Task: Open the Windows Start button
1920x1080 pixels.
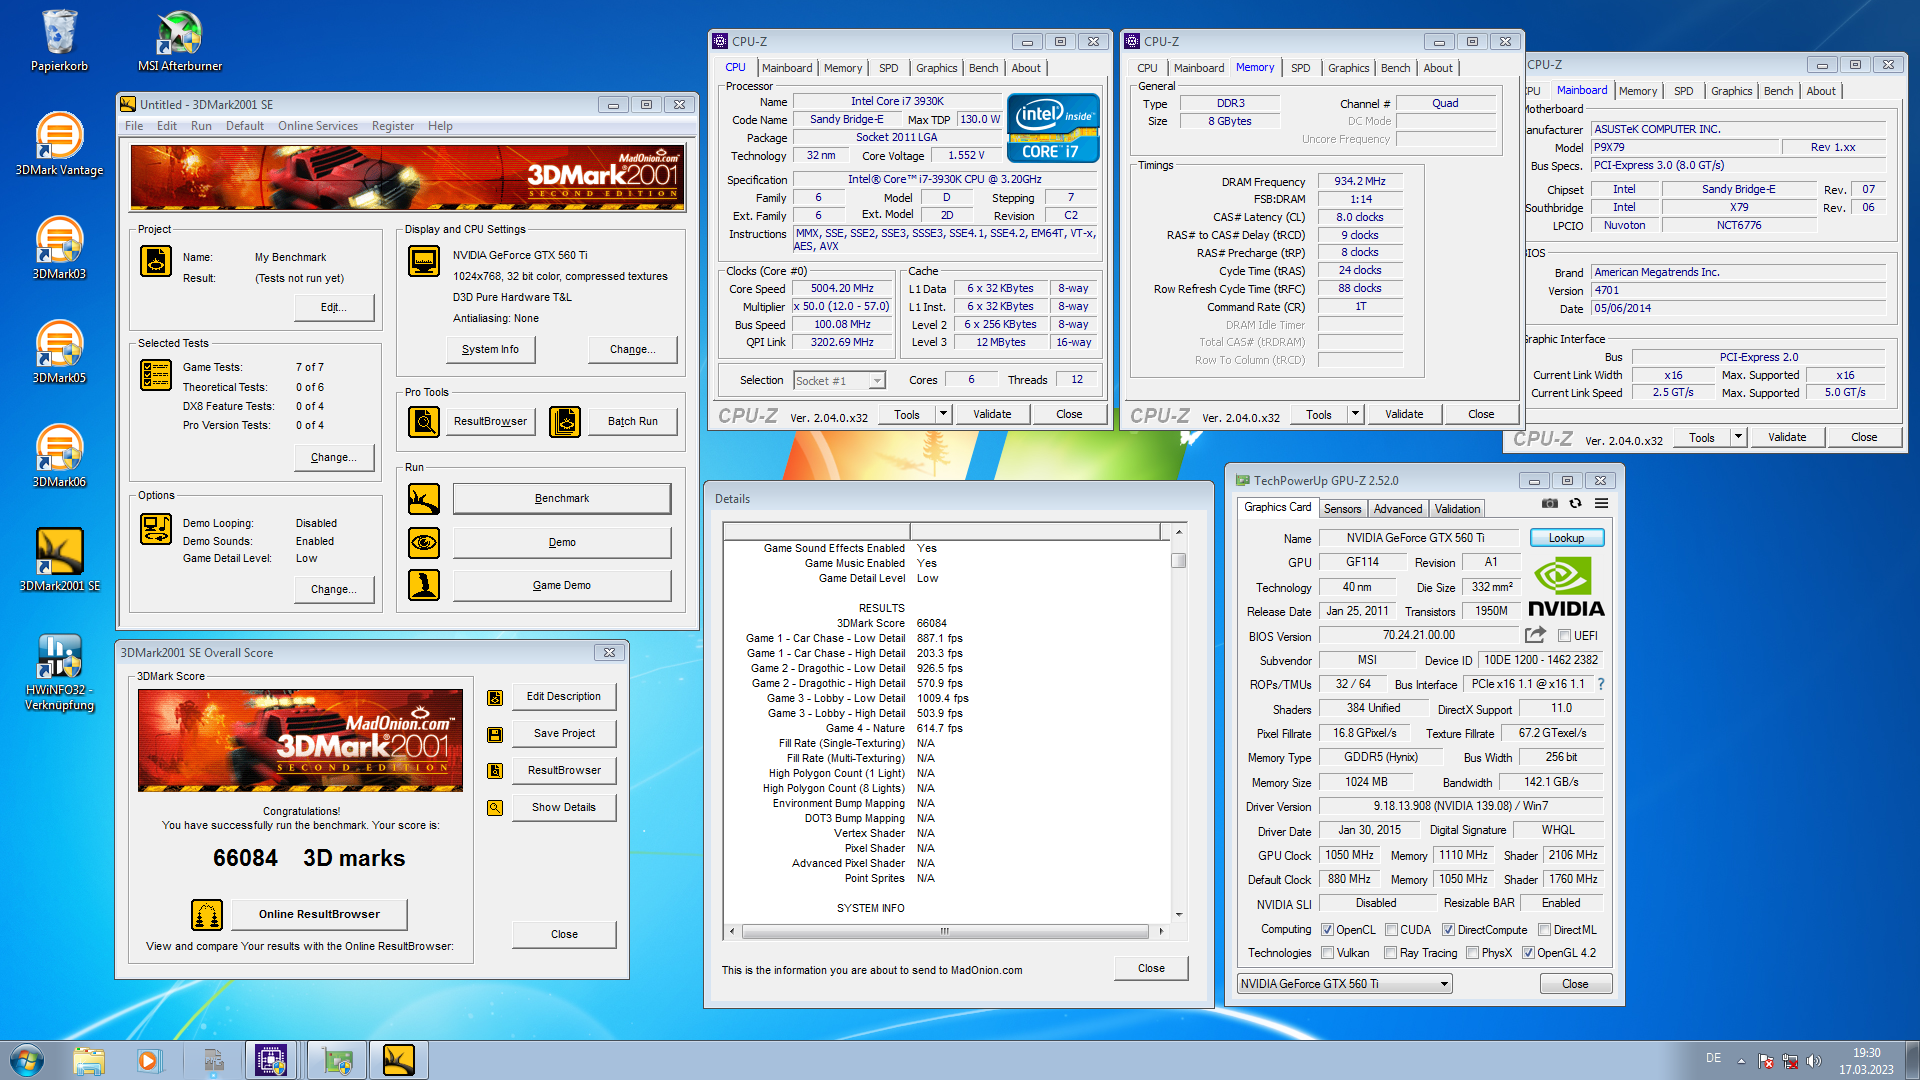Action: 27,1060
